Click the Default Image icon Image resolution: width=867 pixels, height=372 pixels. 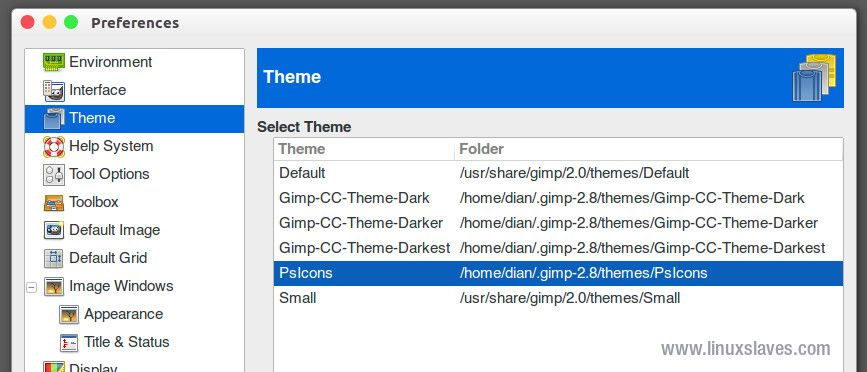point(54,230)
